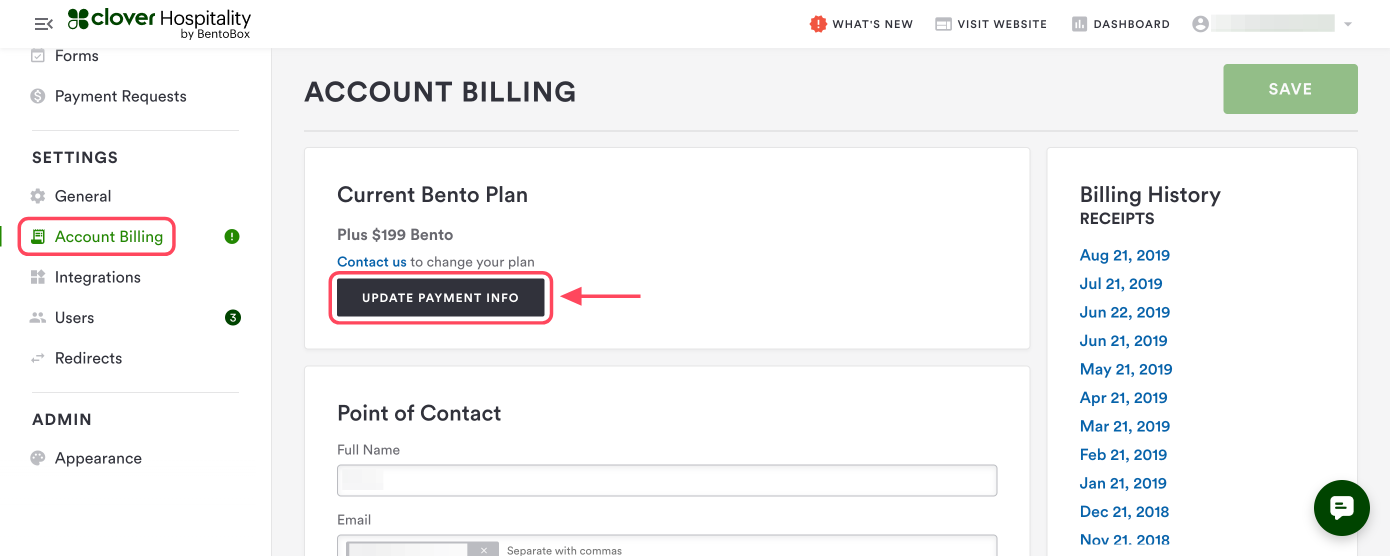Click the Users badge showing 3
Viewport: 1390px width, 556px height.
coord(233,318)
